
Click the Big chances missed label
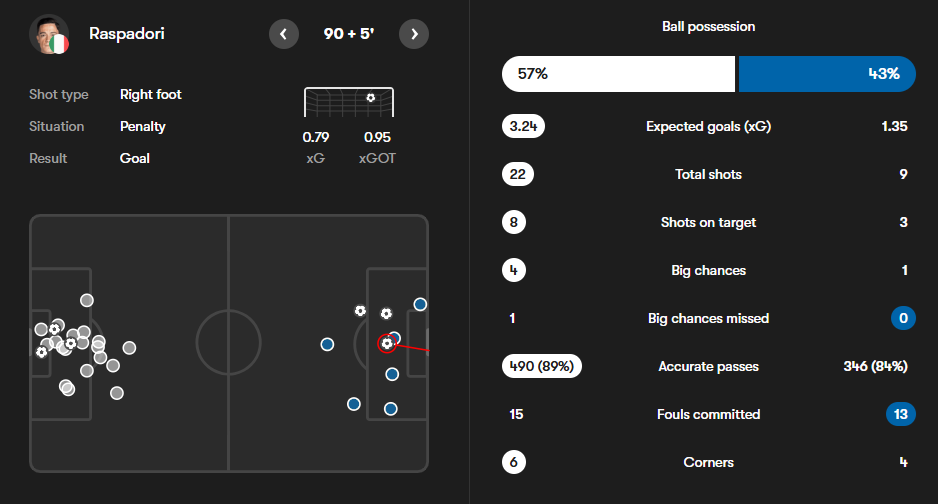pos(708,318)
